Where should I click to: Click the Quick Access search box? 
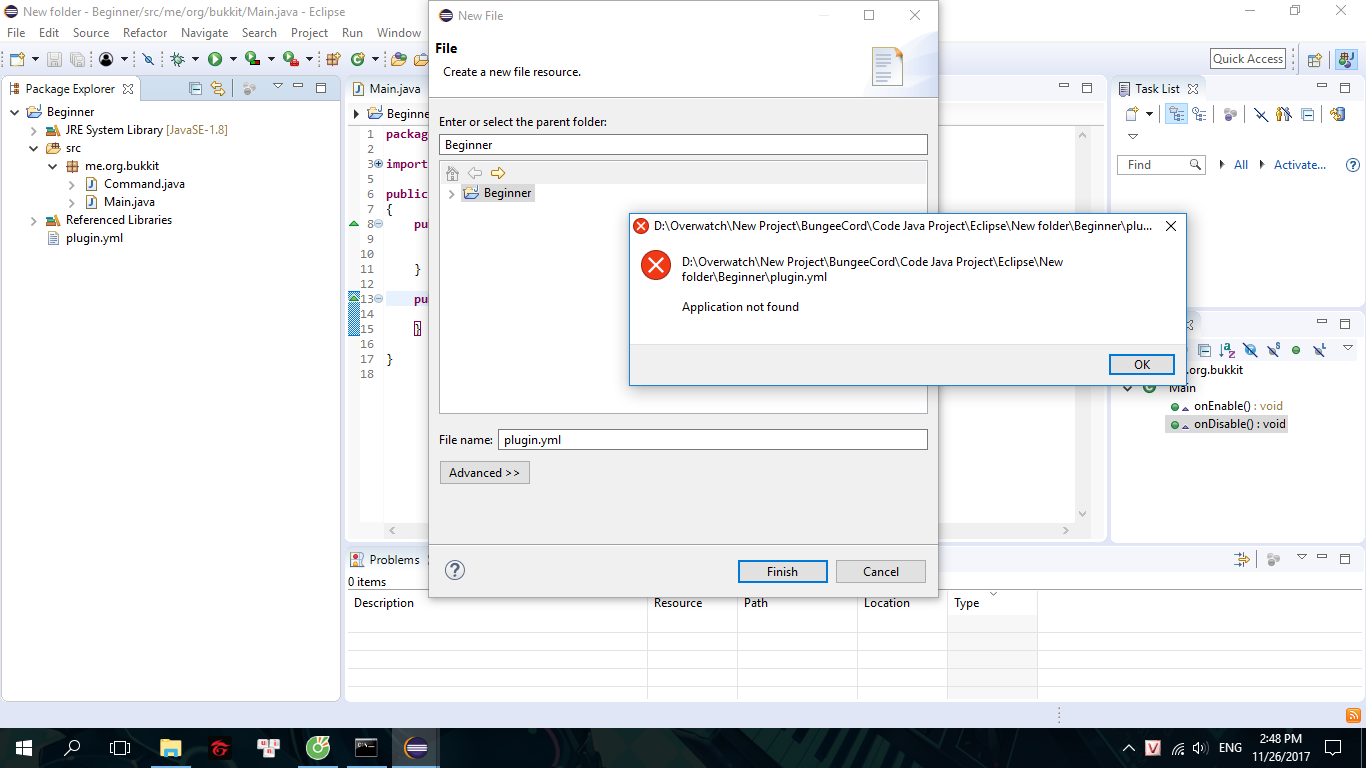click(1248, 59)
